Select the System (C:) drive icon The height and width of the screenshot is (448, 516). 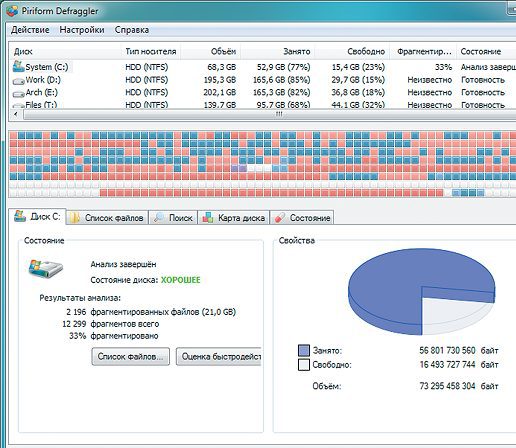pyautogui.click(x=18, y=67)
